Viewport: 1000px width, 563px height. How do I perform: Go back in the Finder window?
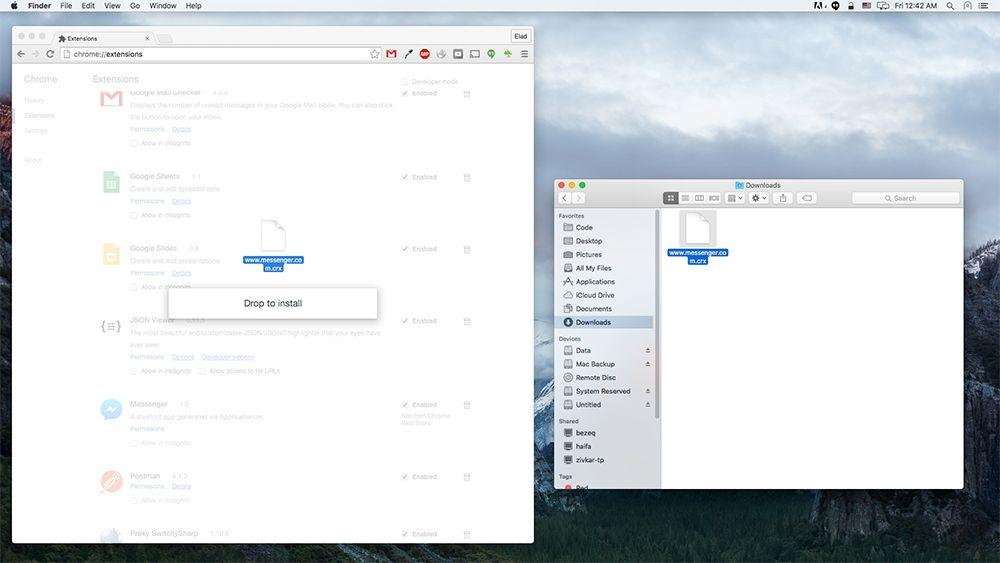pos(564,198)
